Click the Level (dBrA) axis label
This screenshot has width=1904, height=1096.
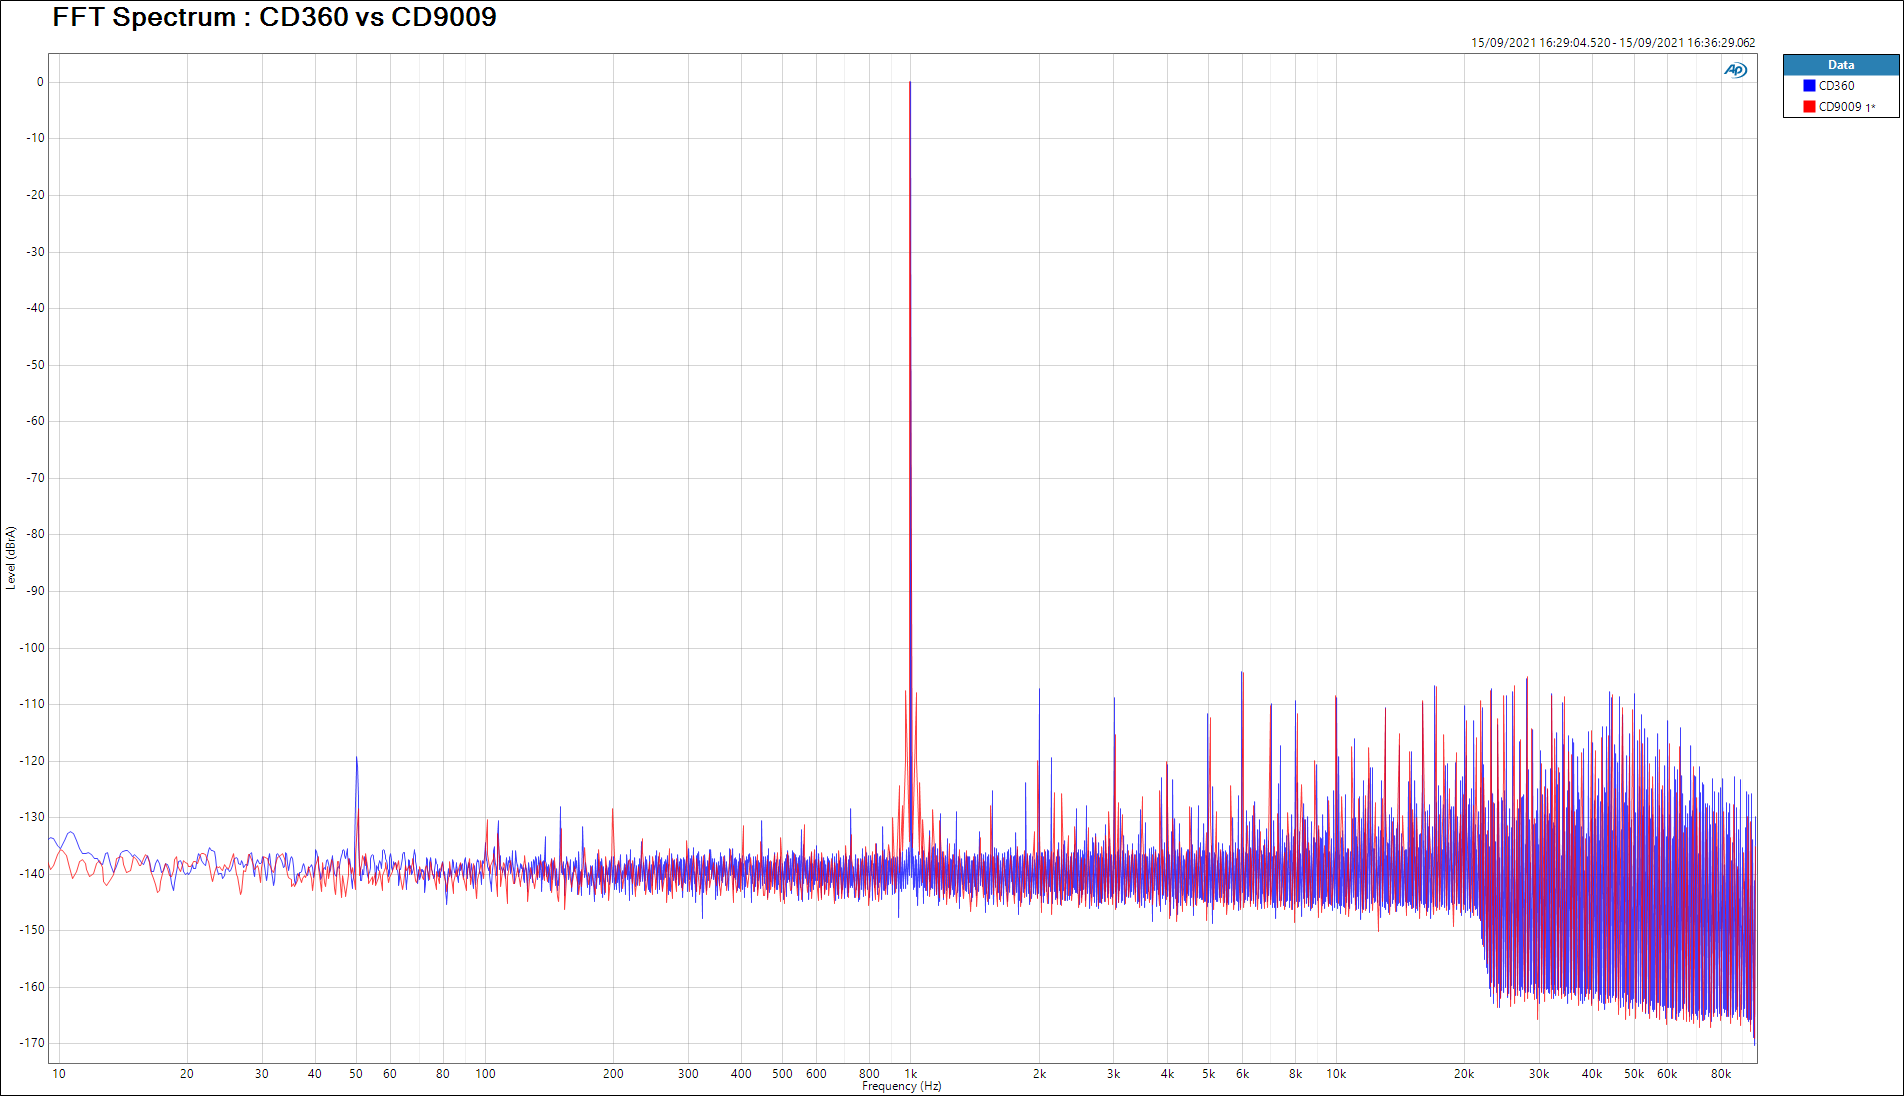[x=11, y=558]
